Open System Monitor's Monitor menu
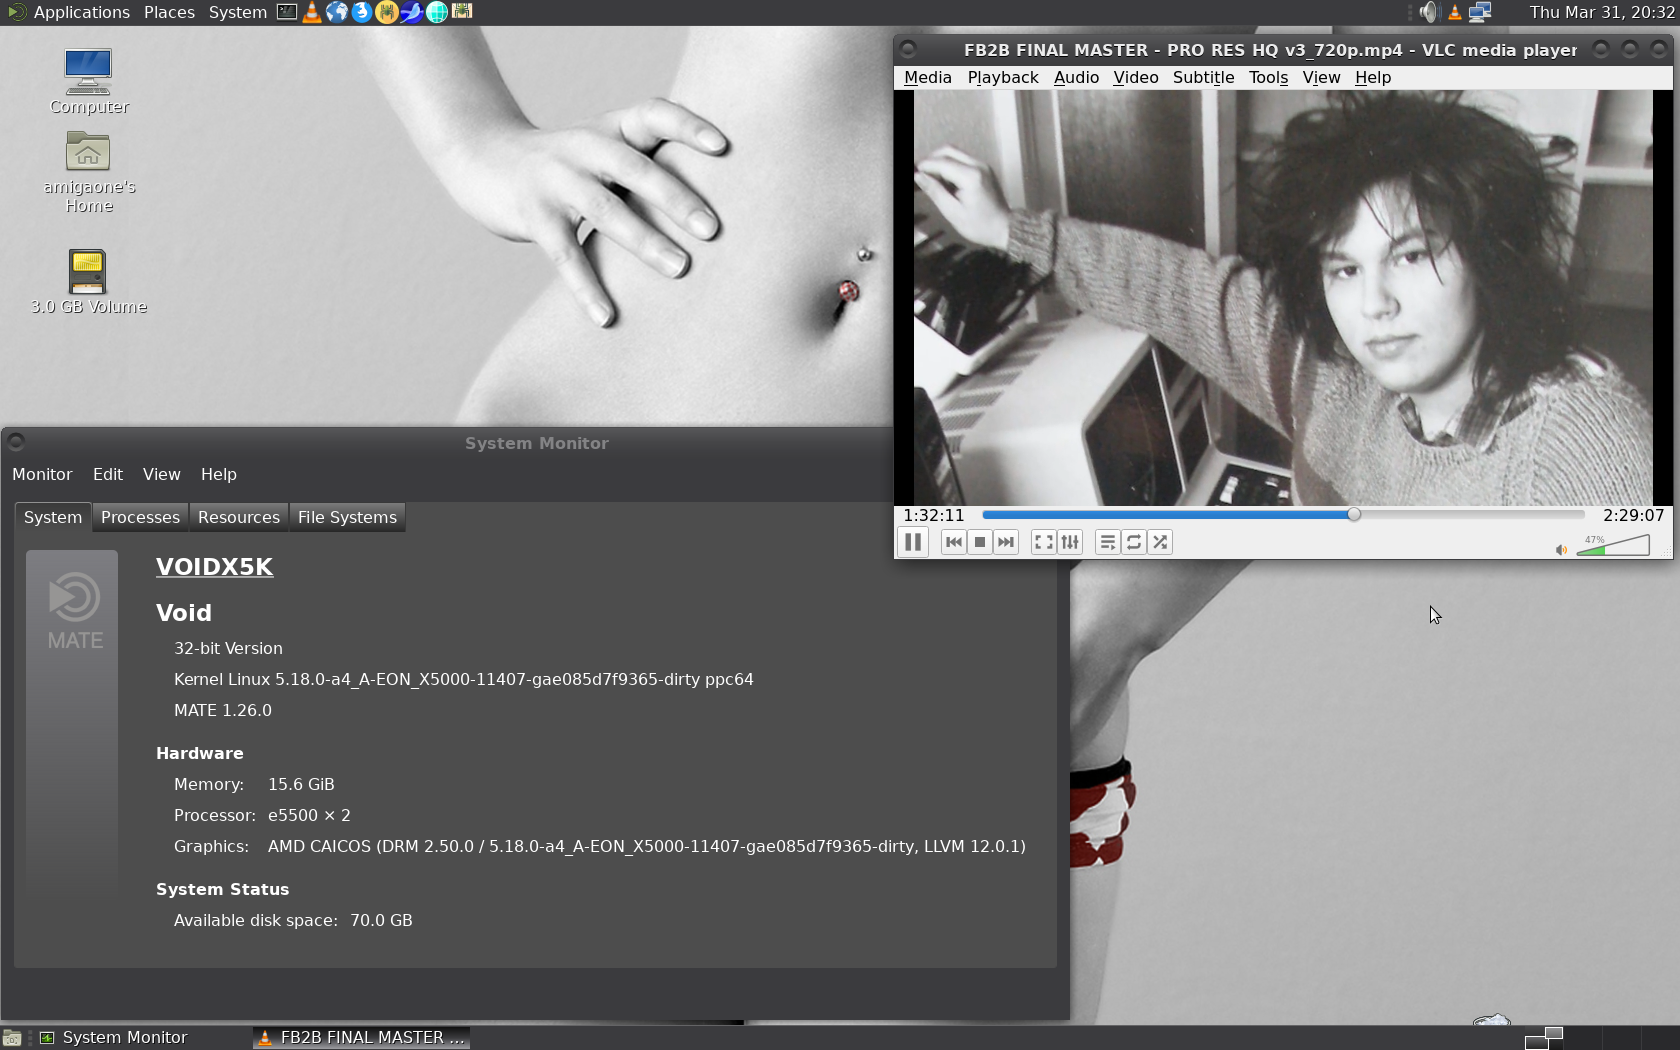 tap(42, 474)
